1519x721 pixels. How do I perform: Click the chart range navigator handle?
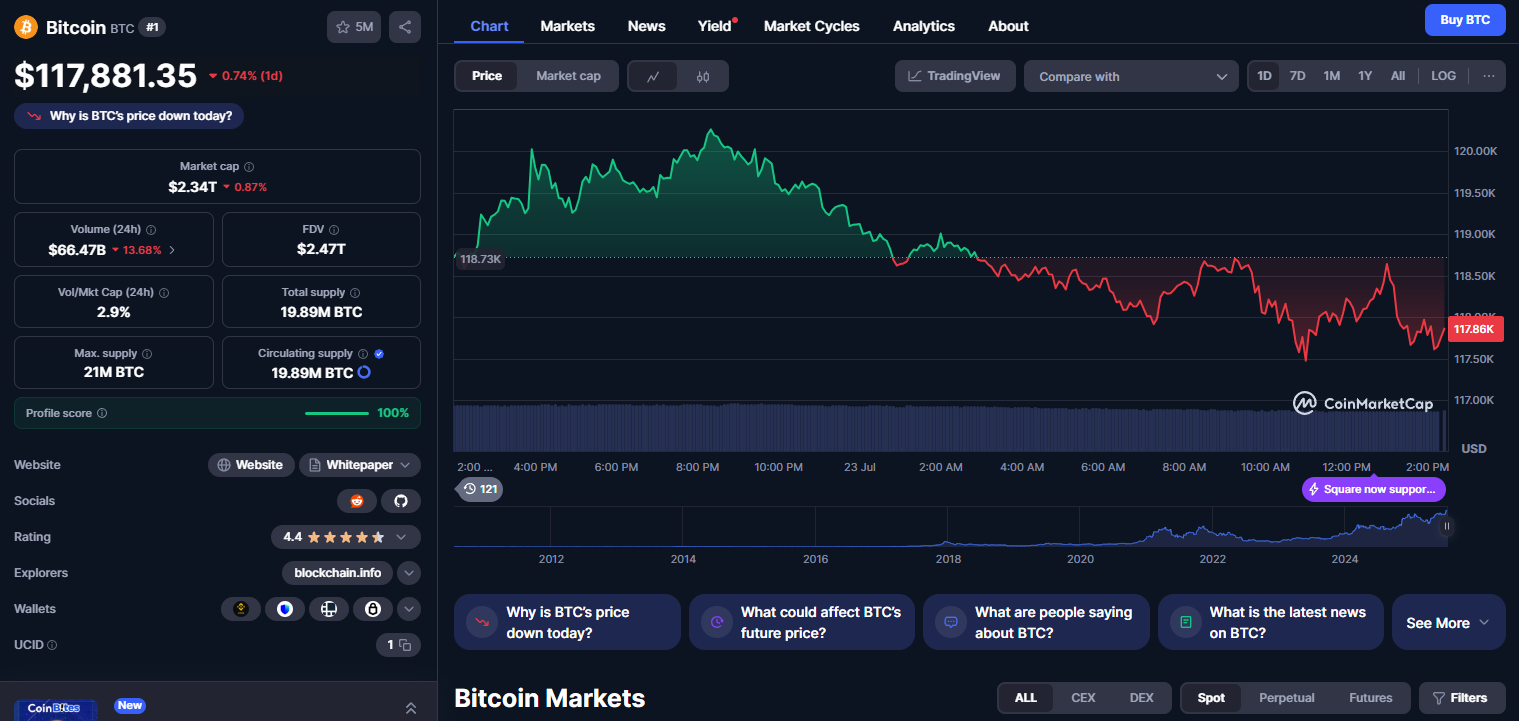pyautogui.click(x=1446, y=526)
